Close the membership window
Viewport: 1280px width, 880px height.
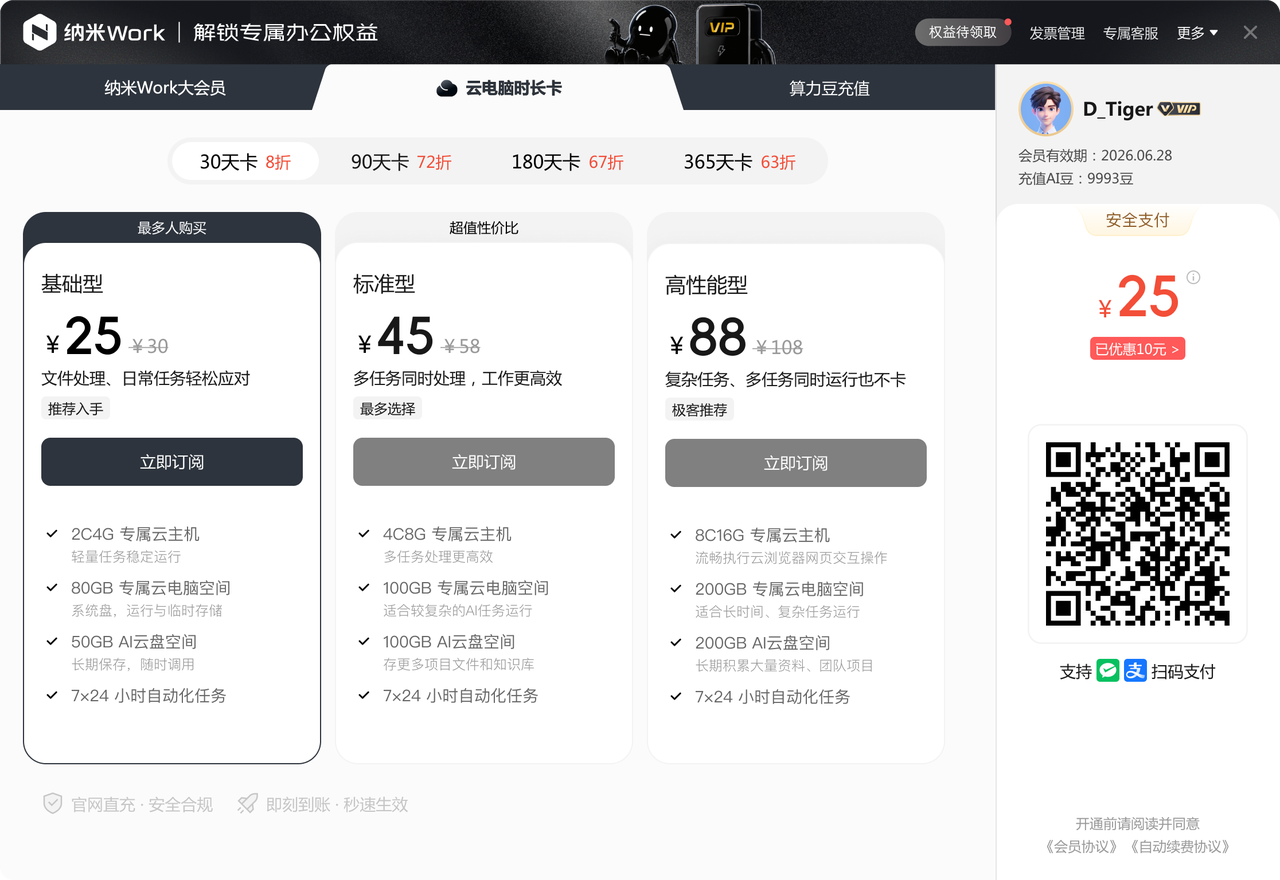click(x=1250, y=32)
